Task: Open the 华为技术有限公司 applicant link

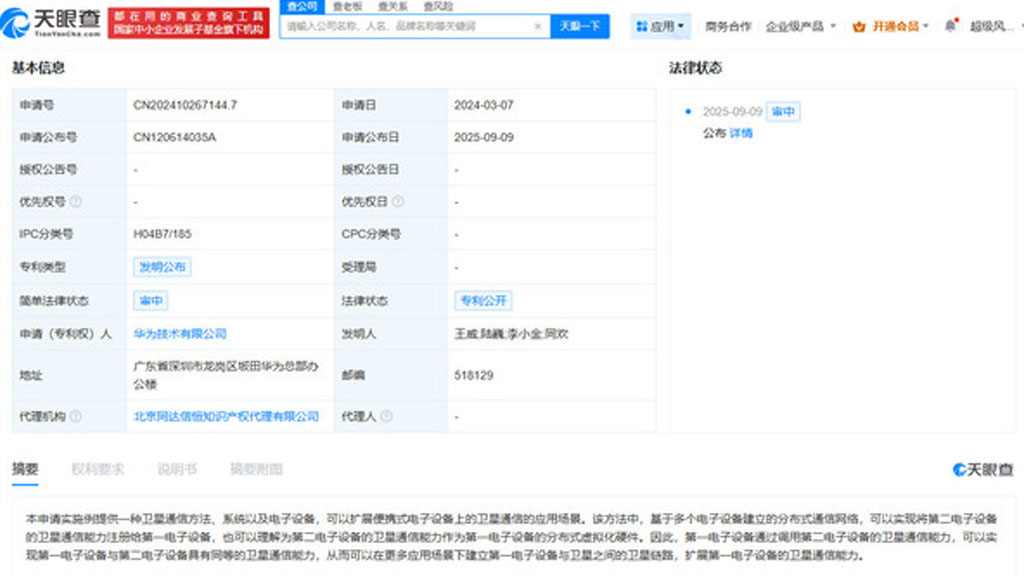Action: 180,334
